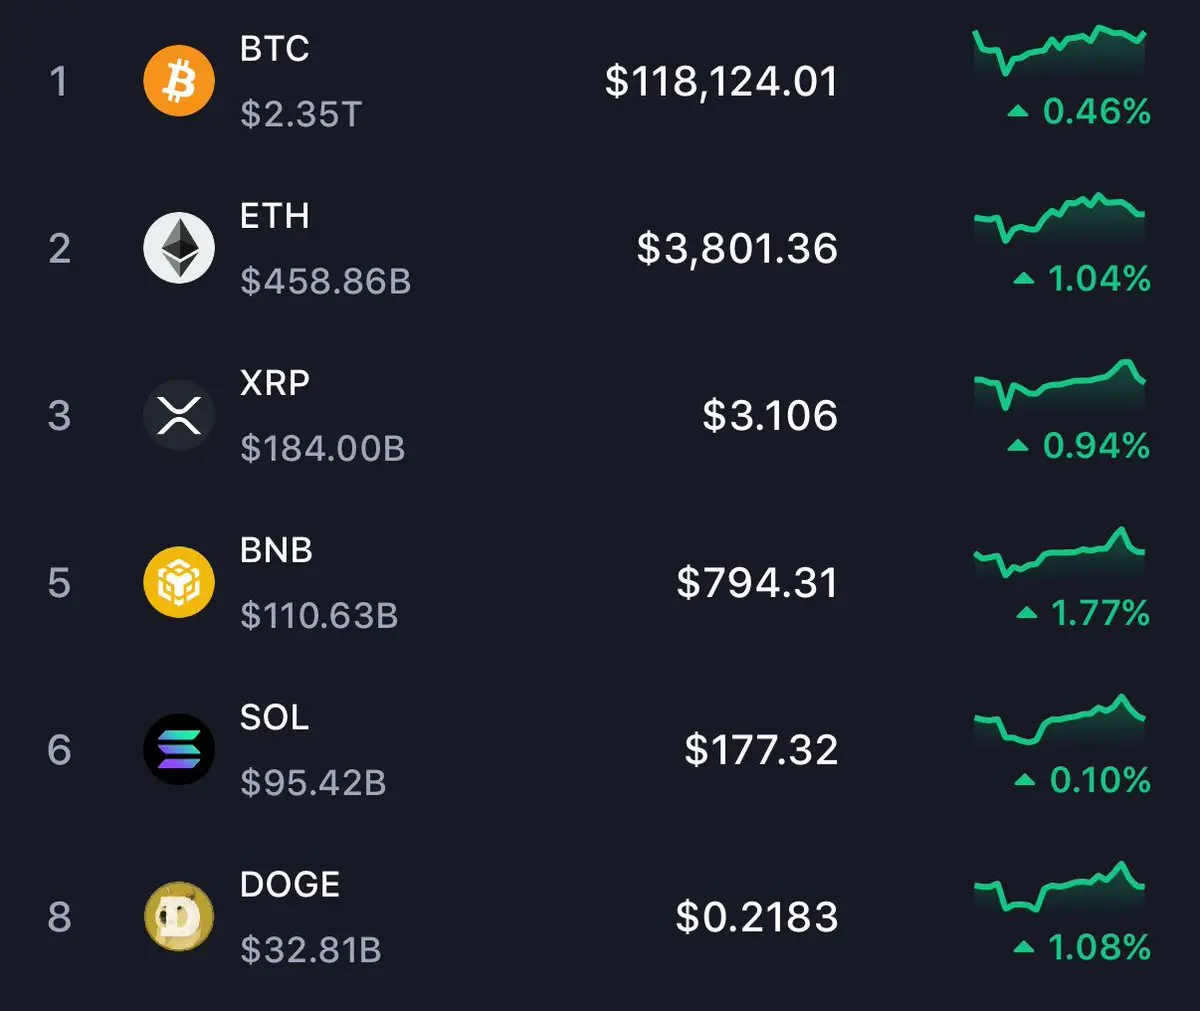Click the Dogecoin dog coin icon

click(x=179, y=916)
